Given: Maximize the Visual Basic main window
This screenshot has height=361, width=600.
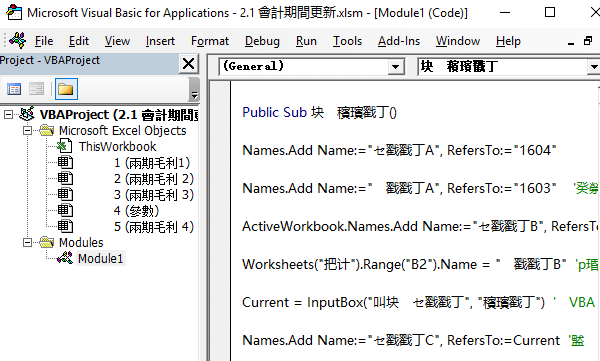Looking at the screenshot, I should (x=550, y=12).
